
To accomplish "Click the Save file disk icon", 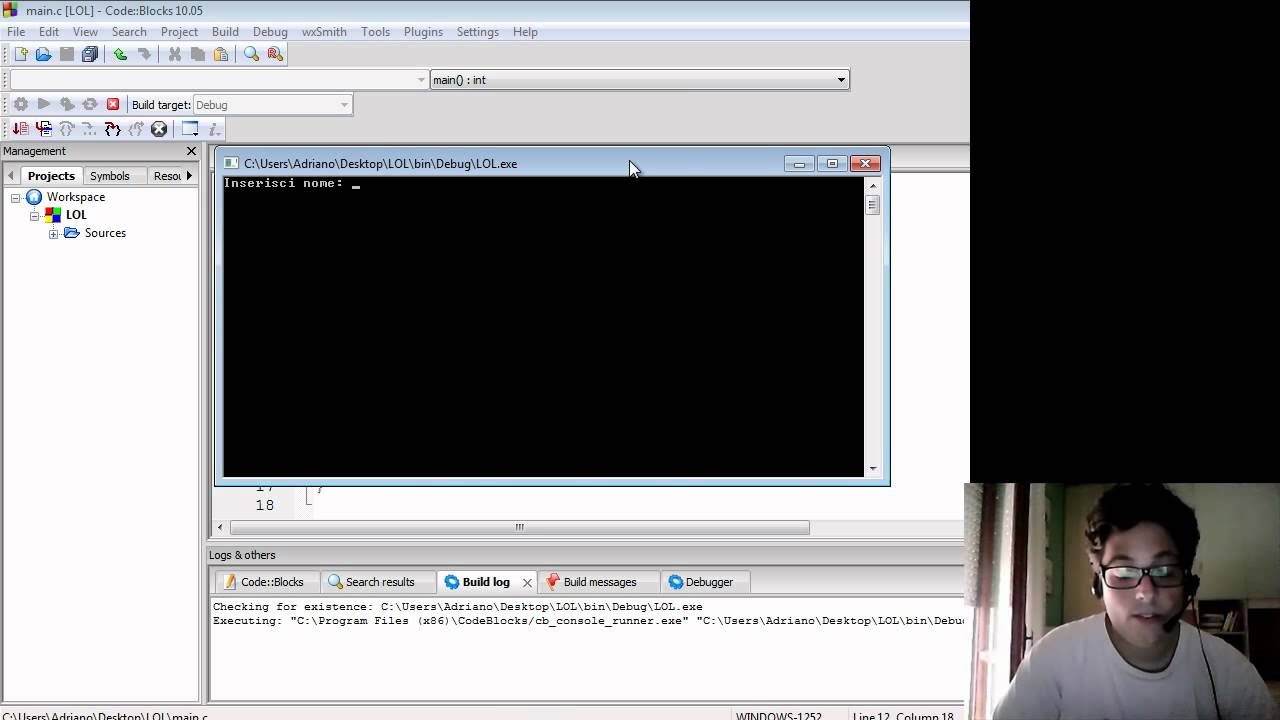I will (67, 55).
